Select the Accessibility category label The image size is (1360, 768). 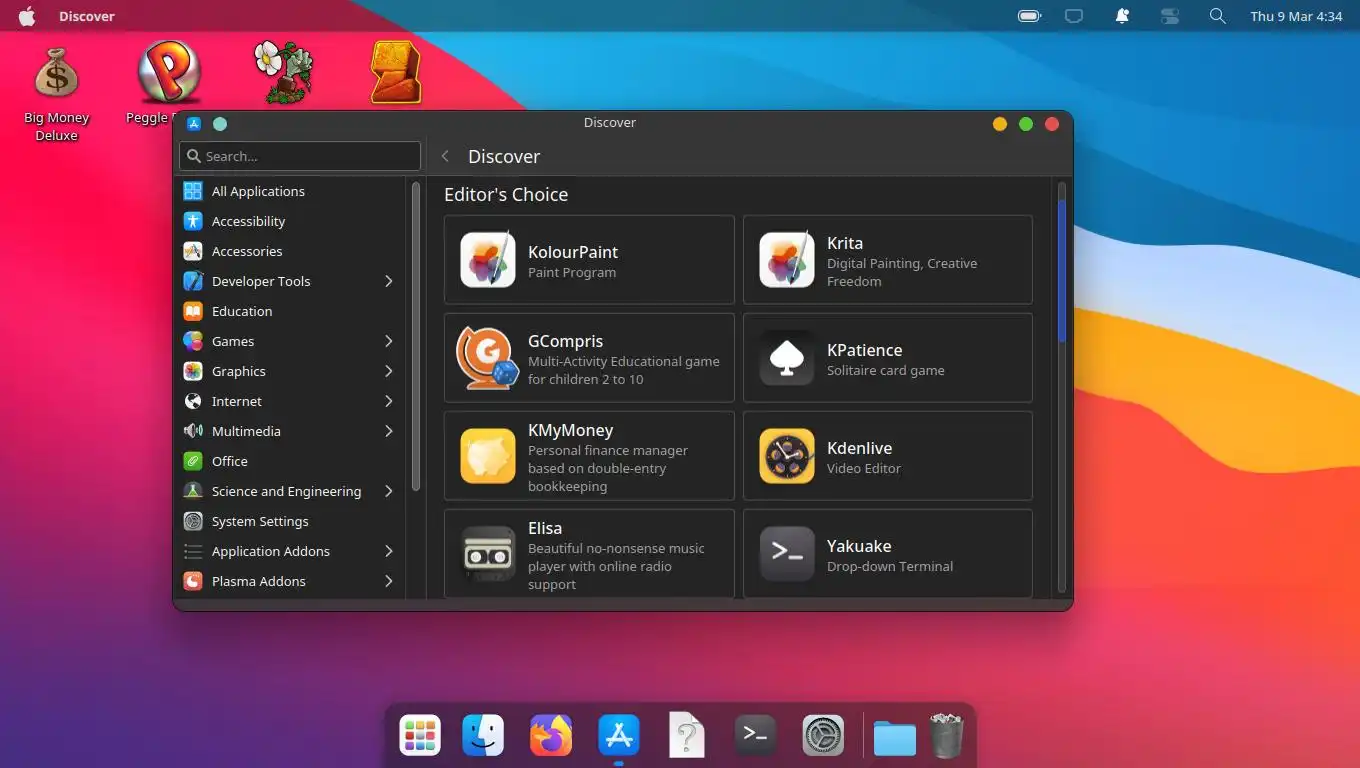(x=248, y=221)
